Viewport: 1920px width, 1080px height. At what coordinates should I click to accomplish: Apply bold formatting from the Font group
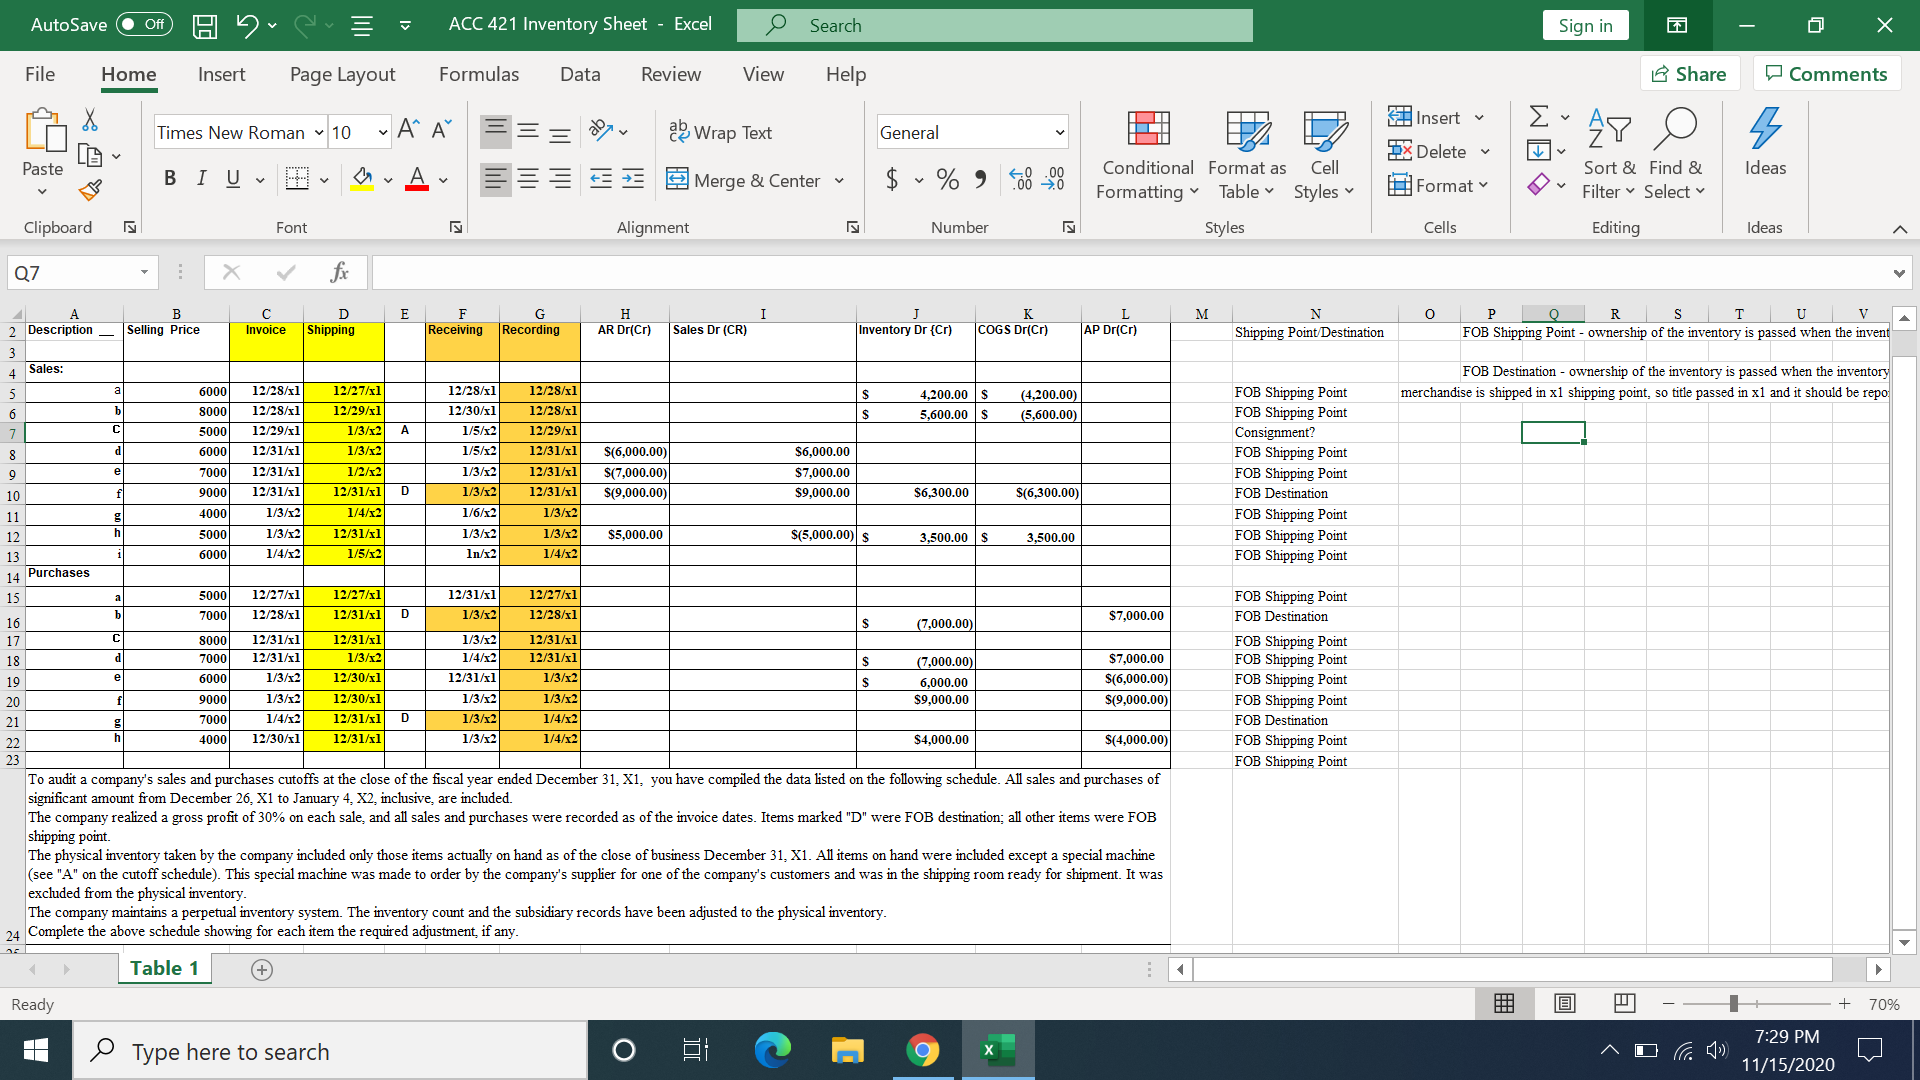click(169, 178)
